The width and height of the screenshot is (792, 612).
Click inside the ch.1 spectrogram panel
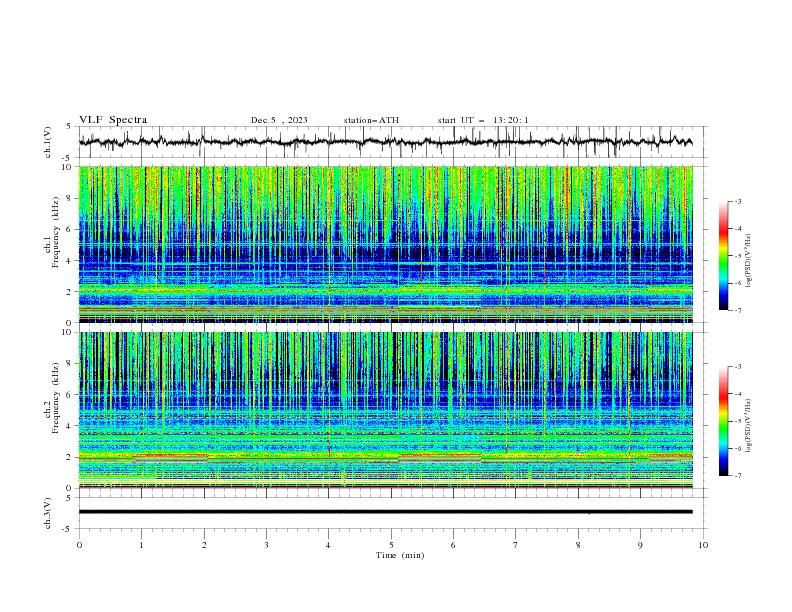[385, 244]
